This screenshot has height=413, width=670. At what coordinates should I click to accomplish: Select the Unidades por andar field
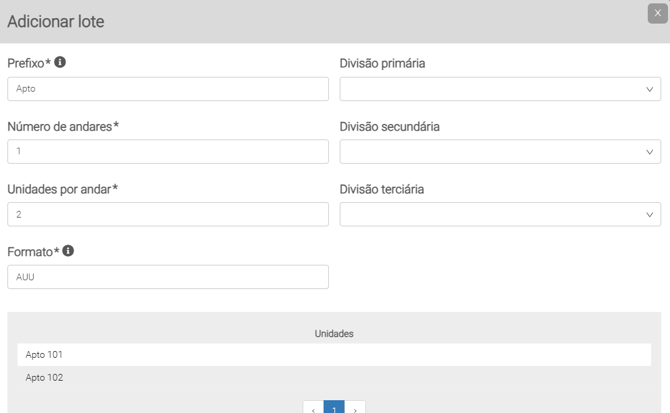click(168, 214)
